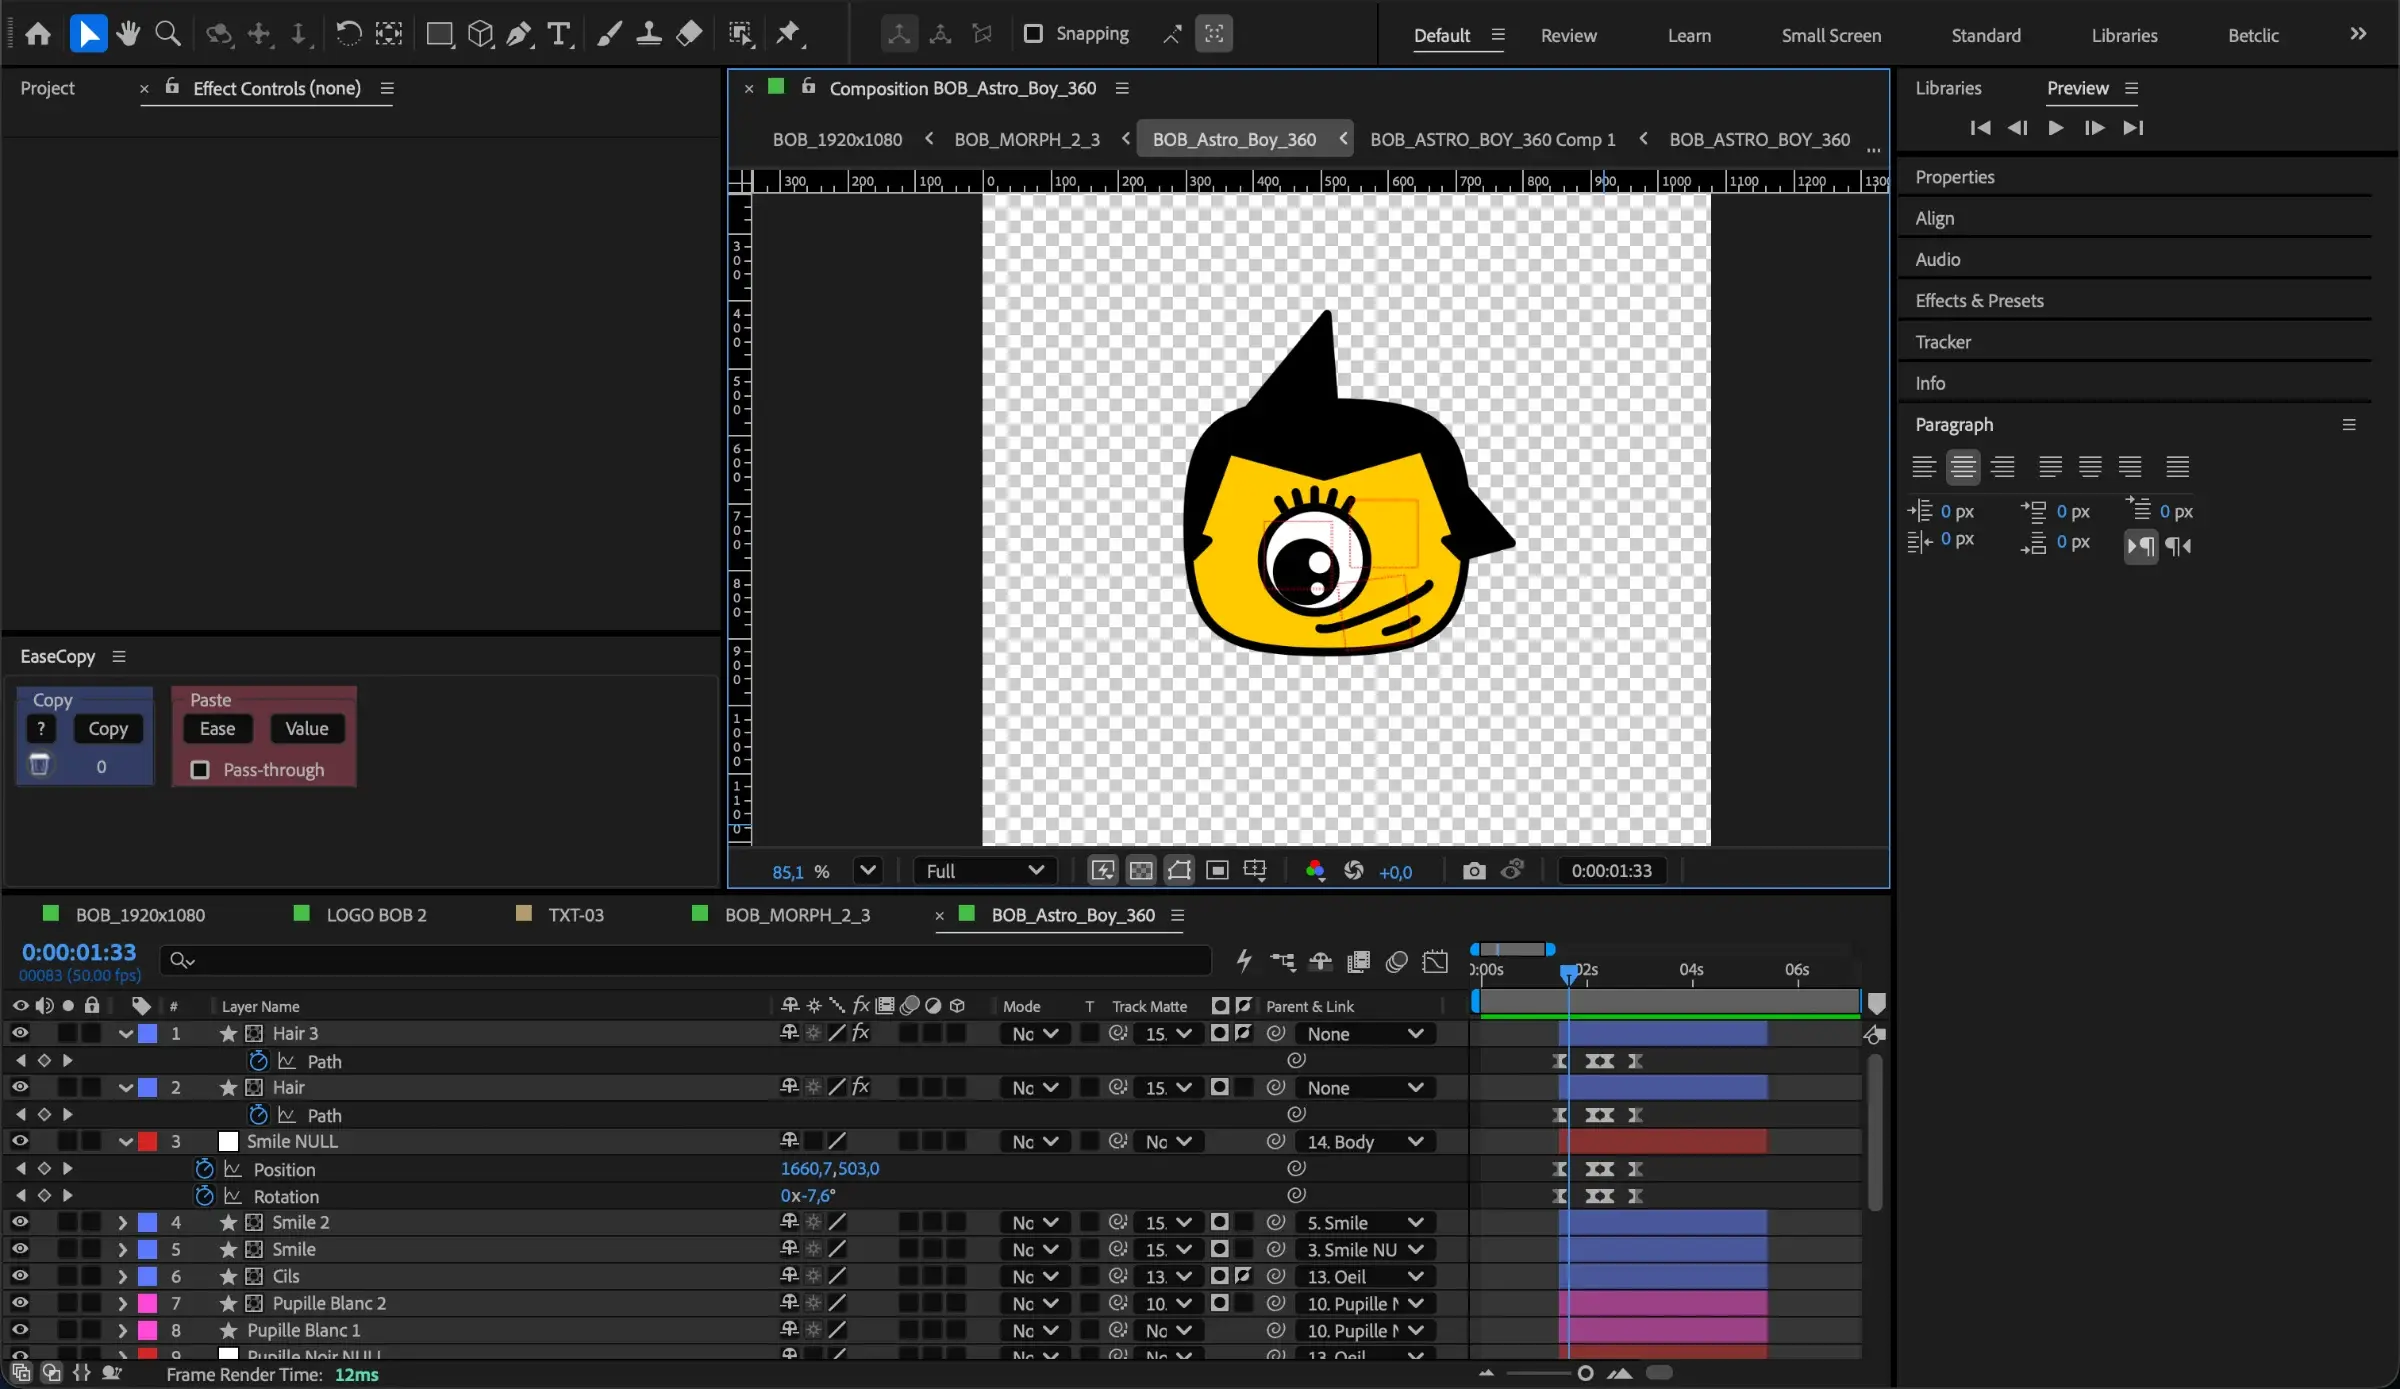Open Parent dropdown showing 14. Body
The height and width of the screenshot is (1389, 2400).
1365,1142
